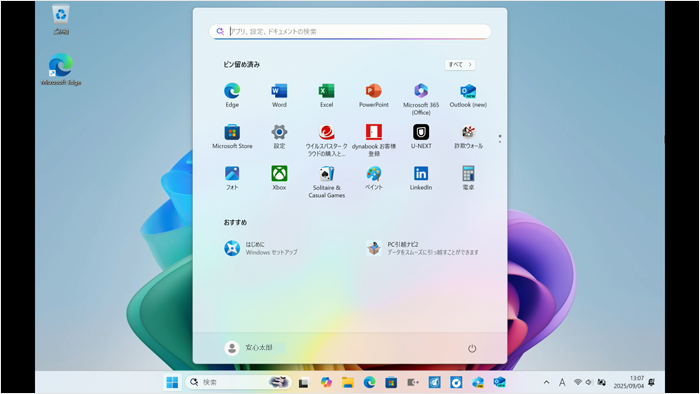
Task: Open the Excel pinned app
Action: 326,95
